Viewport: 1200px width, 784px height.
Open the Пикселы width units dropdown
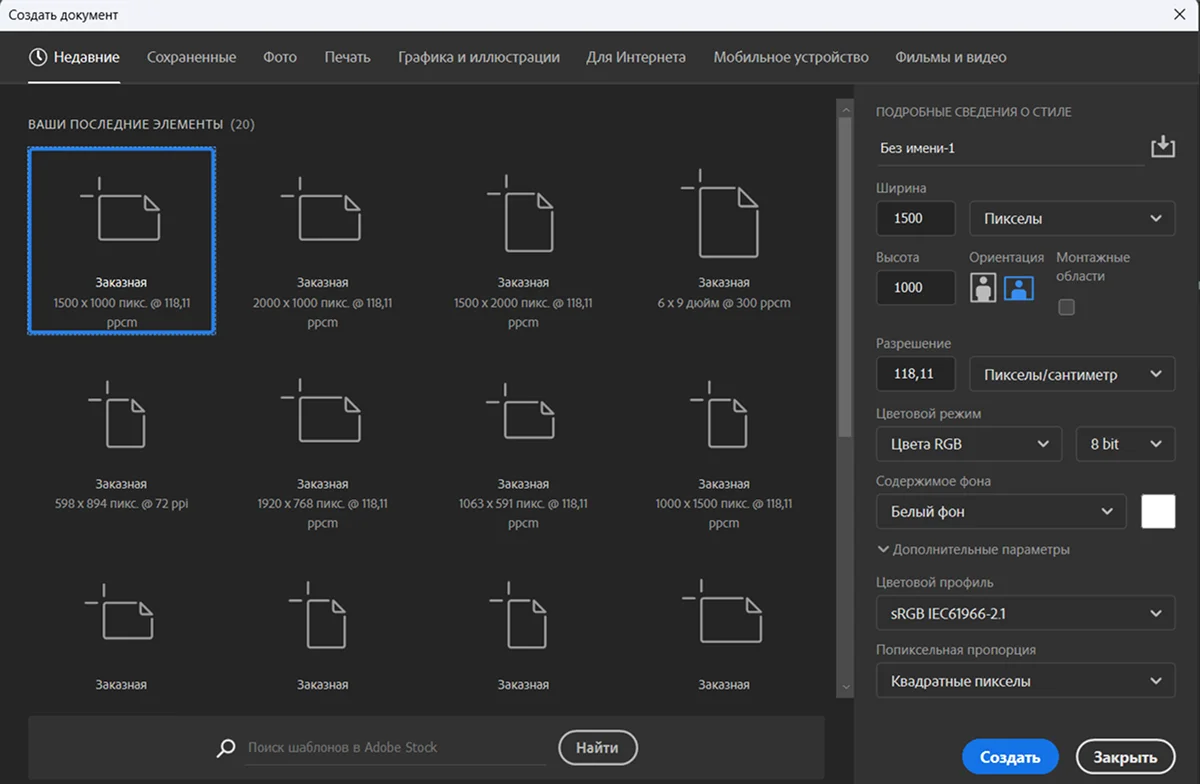tap(1072, 218)
